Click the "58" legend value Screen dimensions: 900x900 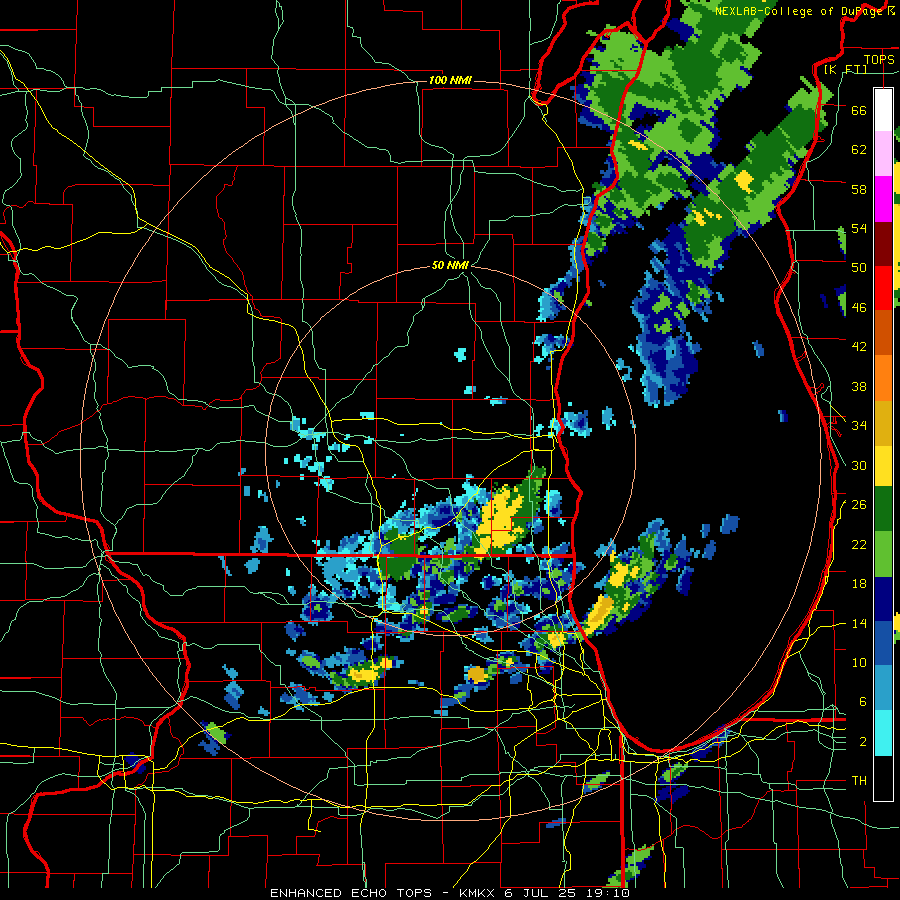tap(859, 189)
